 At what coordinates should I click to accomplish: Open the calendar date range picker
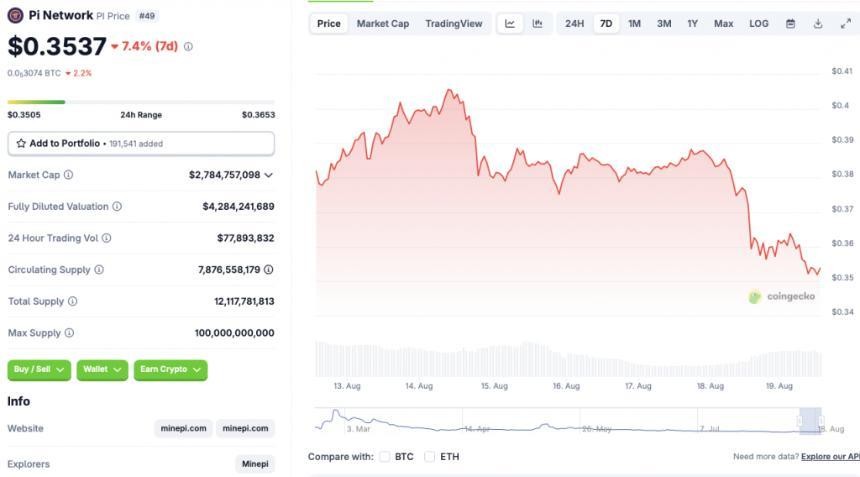pyautogui.click(x=790, y=23)
